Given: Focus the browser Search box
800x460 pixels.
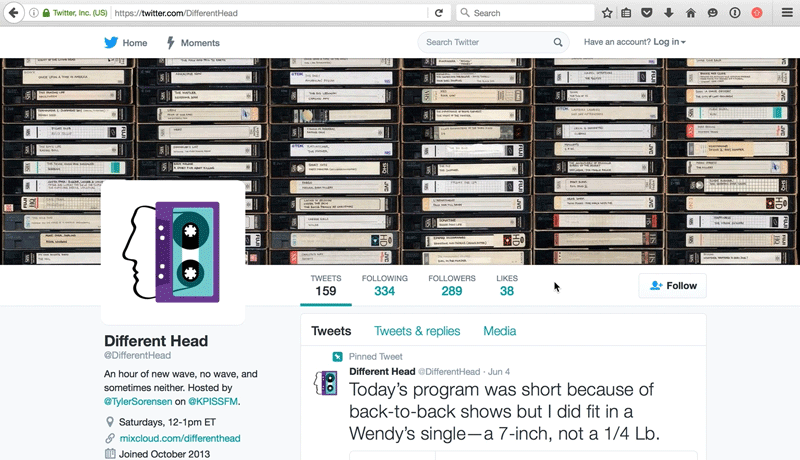Looking at the screenshot, I should [x=525, y=13].
